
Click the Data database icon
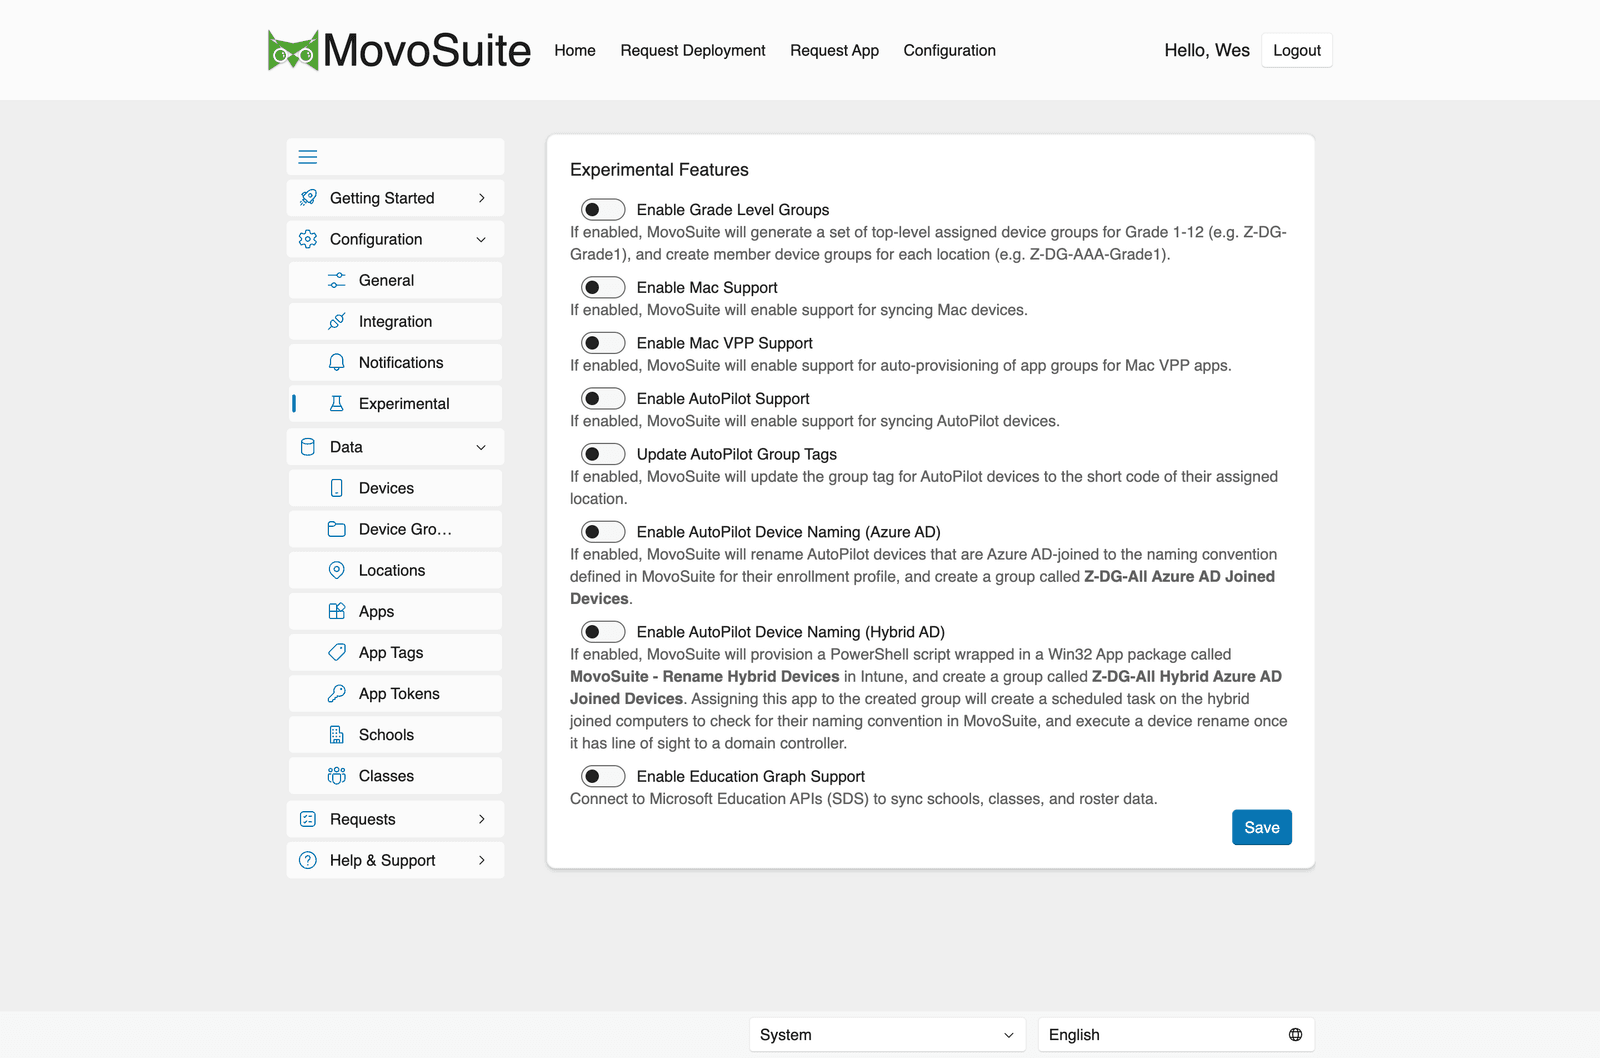(308, 447)
